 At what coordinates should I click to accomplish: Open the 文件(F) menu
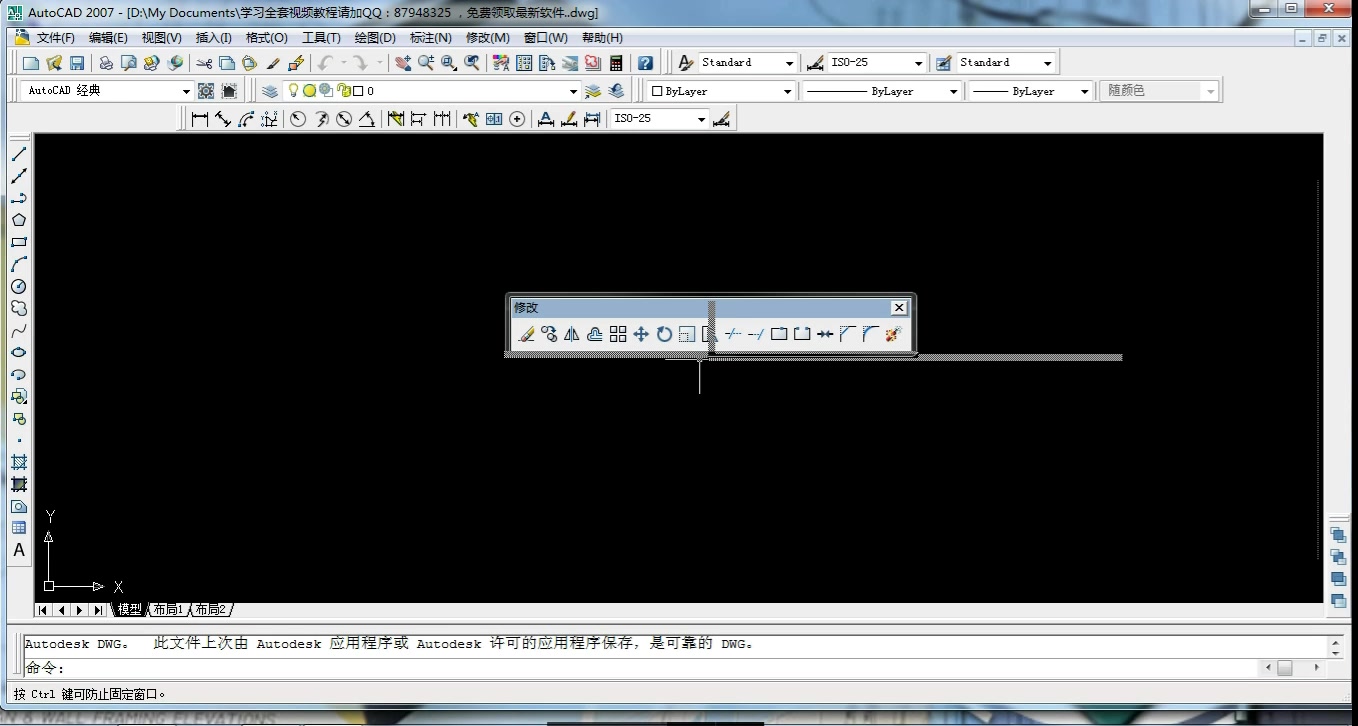(x=56, y=38)
